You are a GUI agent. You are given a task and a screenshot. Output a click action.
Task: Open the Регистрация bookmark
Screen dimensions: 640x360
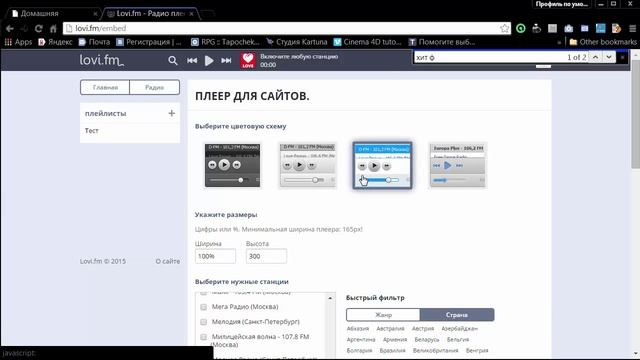pos(149,42)
